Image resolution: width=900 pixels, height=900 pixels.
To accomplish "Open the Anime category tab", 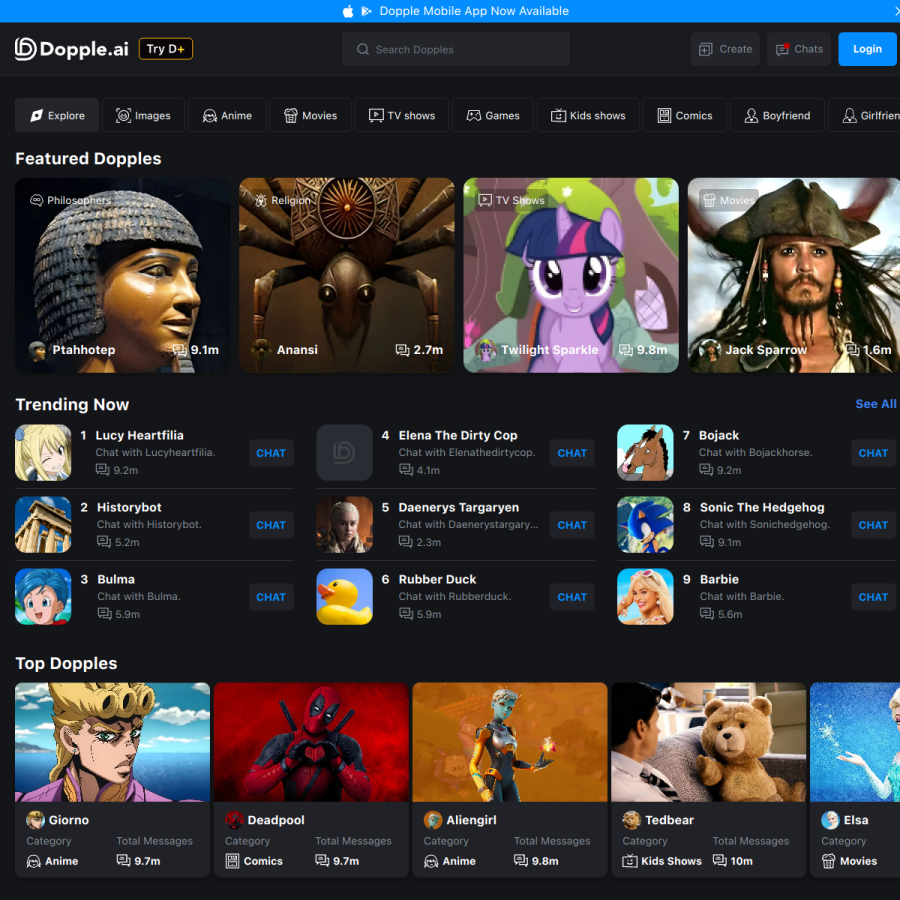I will [x=227, y=115].
